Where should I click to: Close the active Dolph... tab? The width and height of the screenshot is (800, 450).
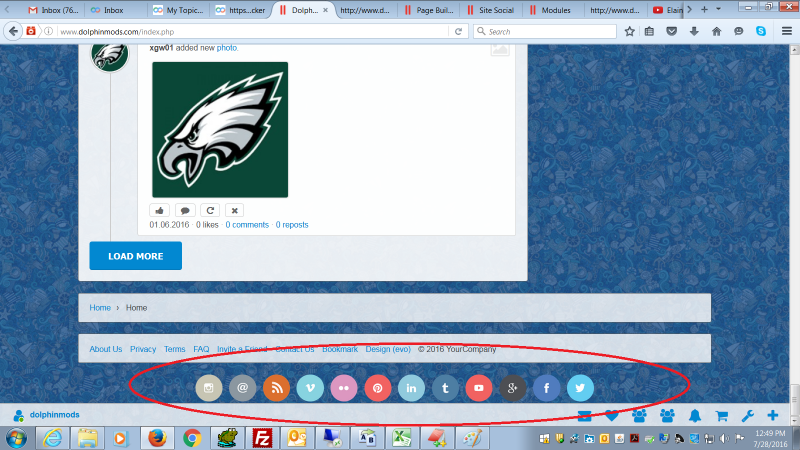tap(326, 10)
